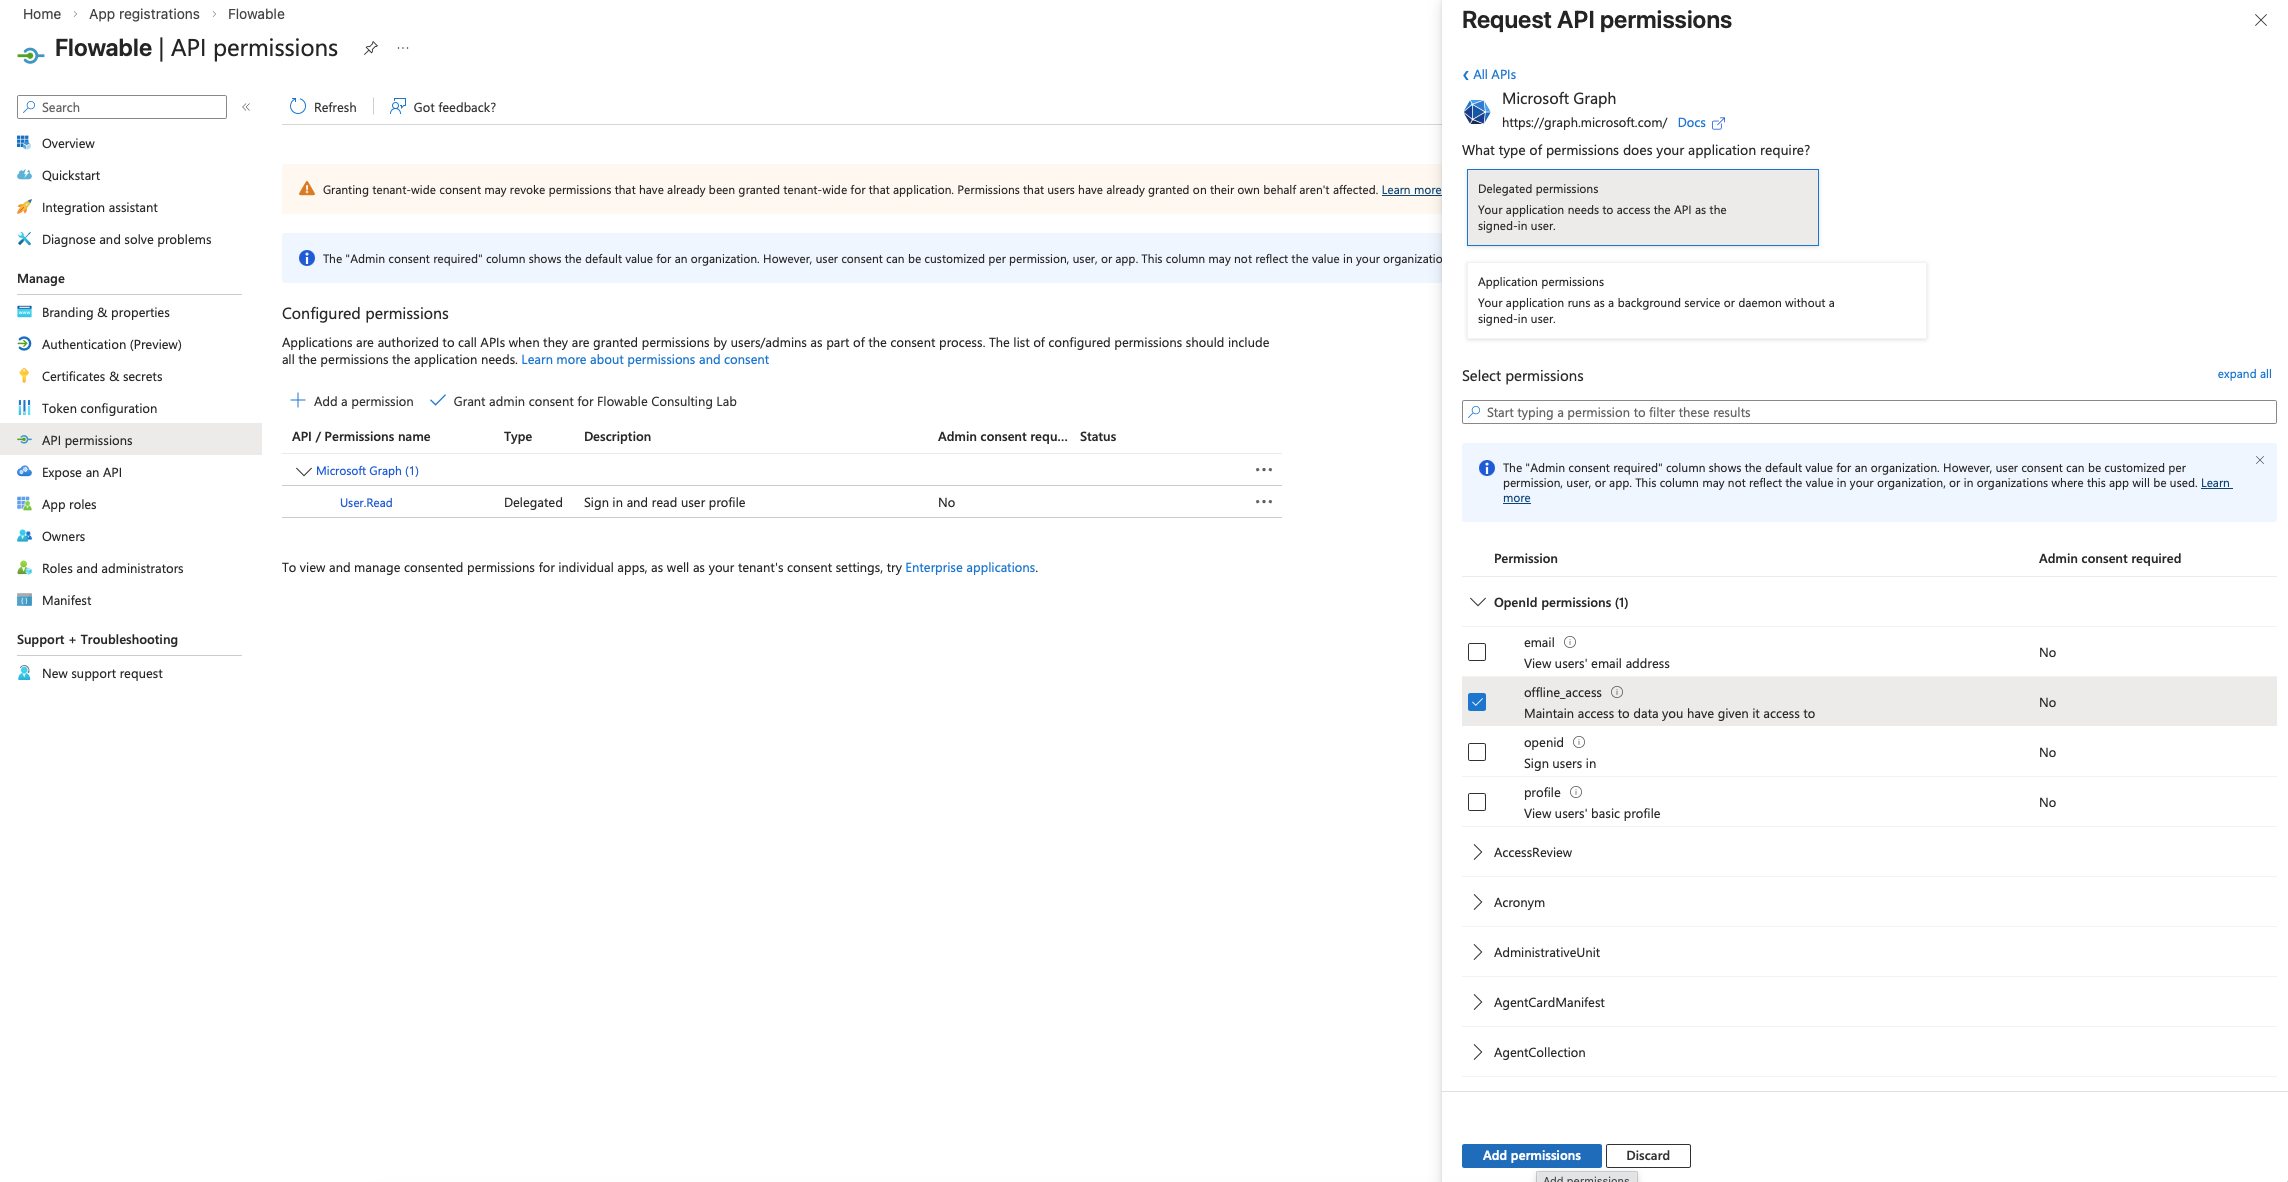Uncheck the offline_access permission checkbox
2288x1182 pixels.
pyautogui.click(x=1477, y=702)
